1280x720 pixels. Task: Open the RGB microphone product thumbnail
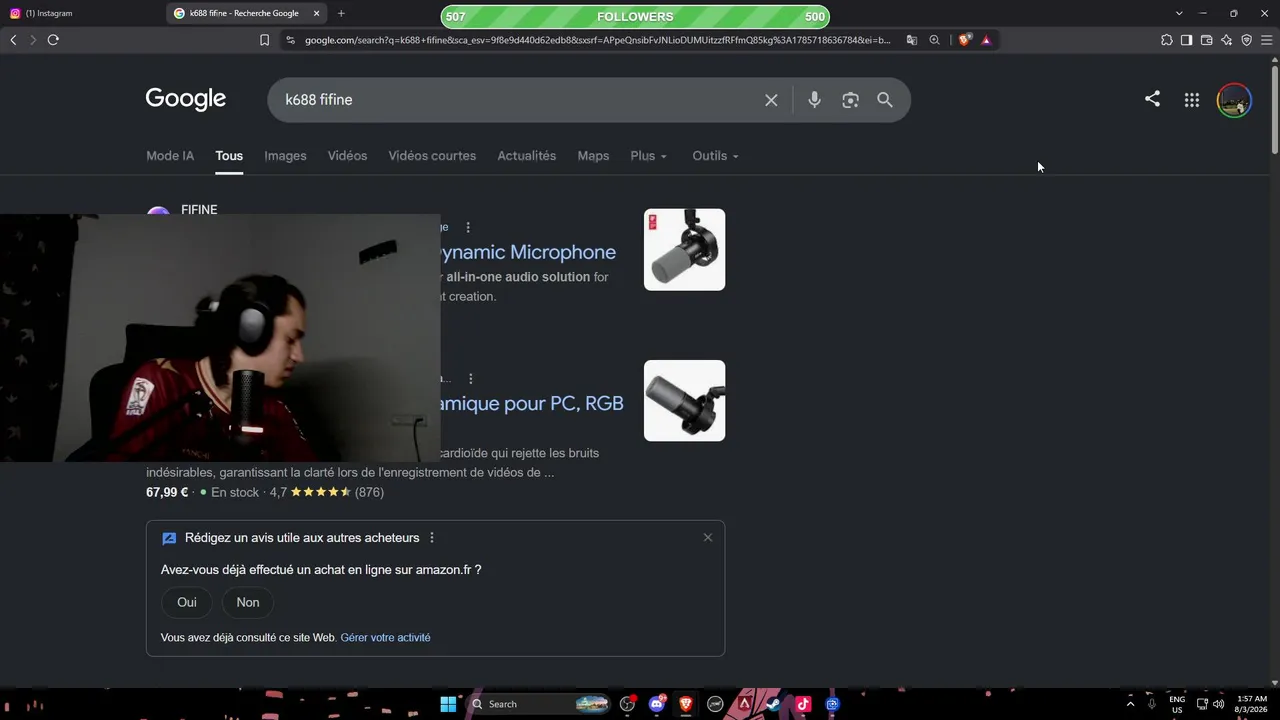tap(684, 400)
